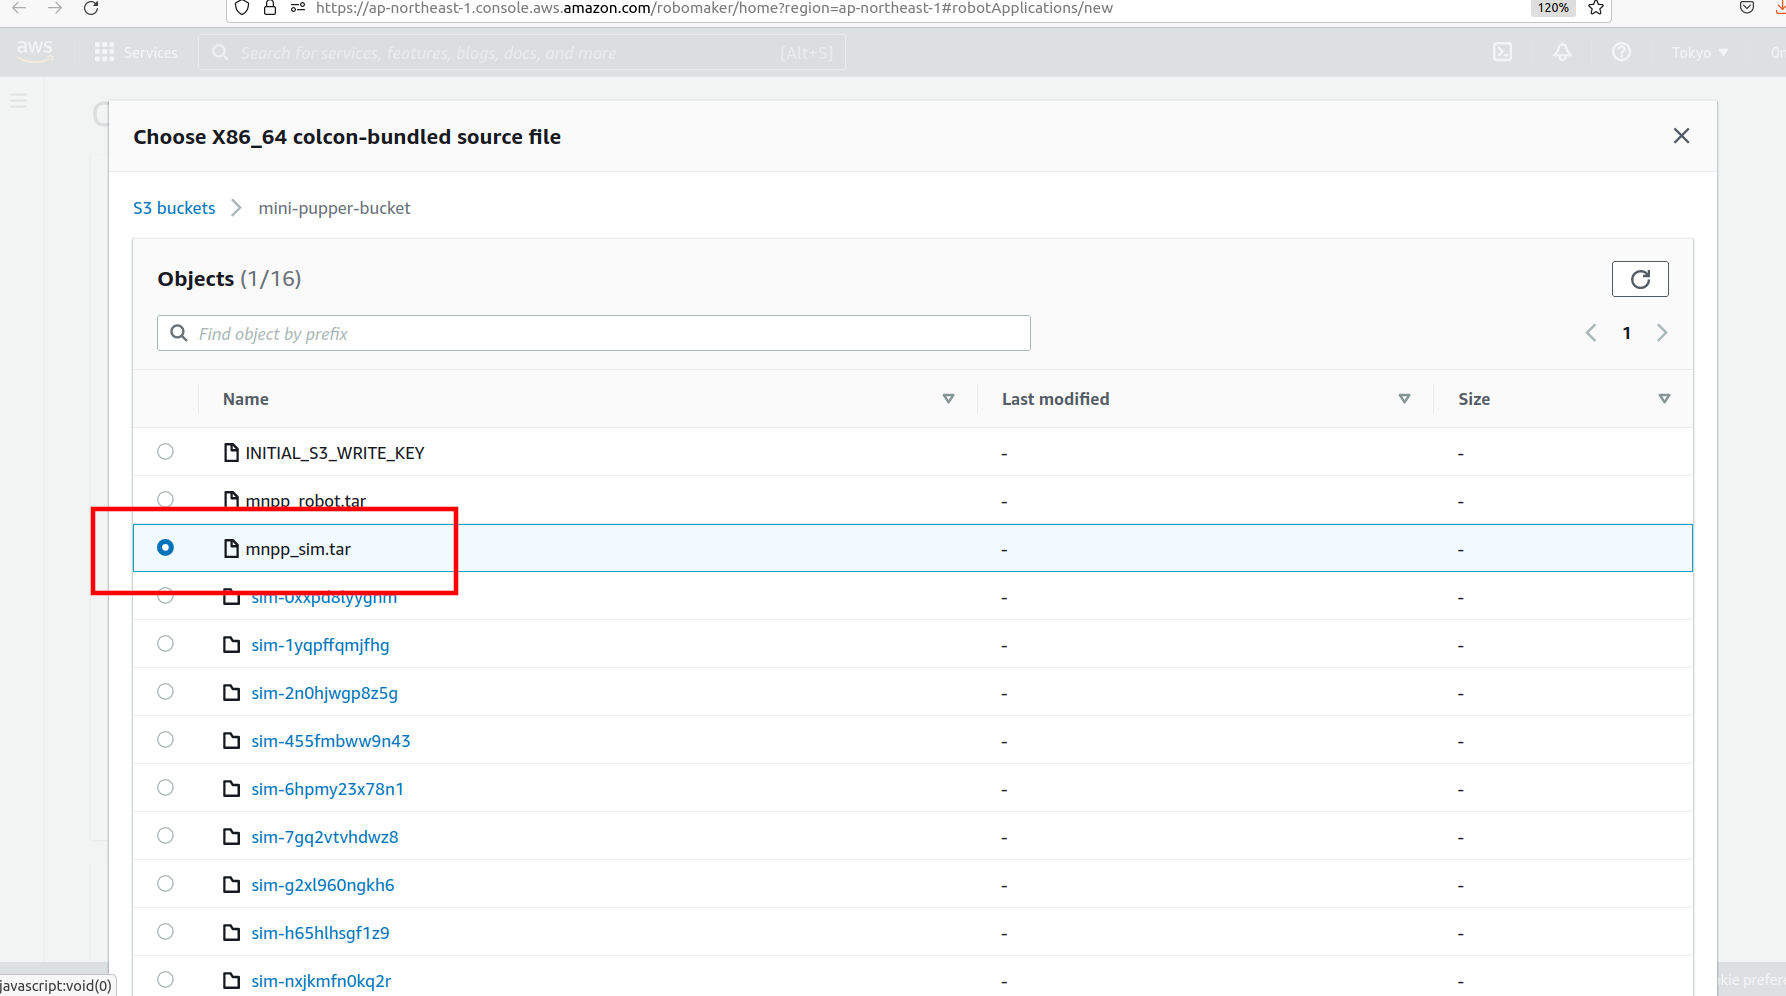
Task: Select the sim-2n0hjwgp8z5g radio button
Action: (x=166, y=692)
